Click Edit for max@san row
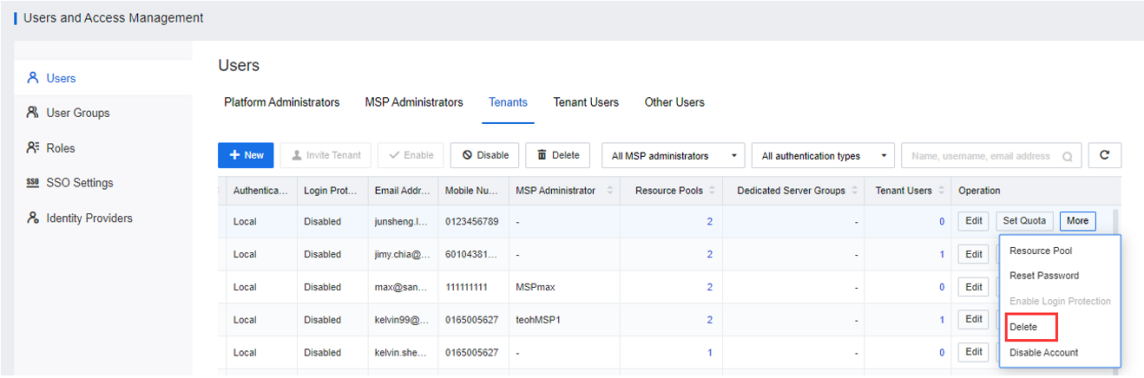 pos(973,287)
